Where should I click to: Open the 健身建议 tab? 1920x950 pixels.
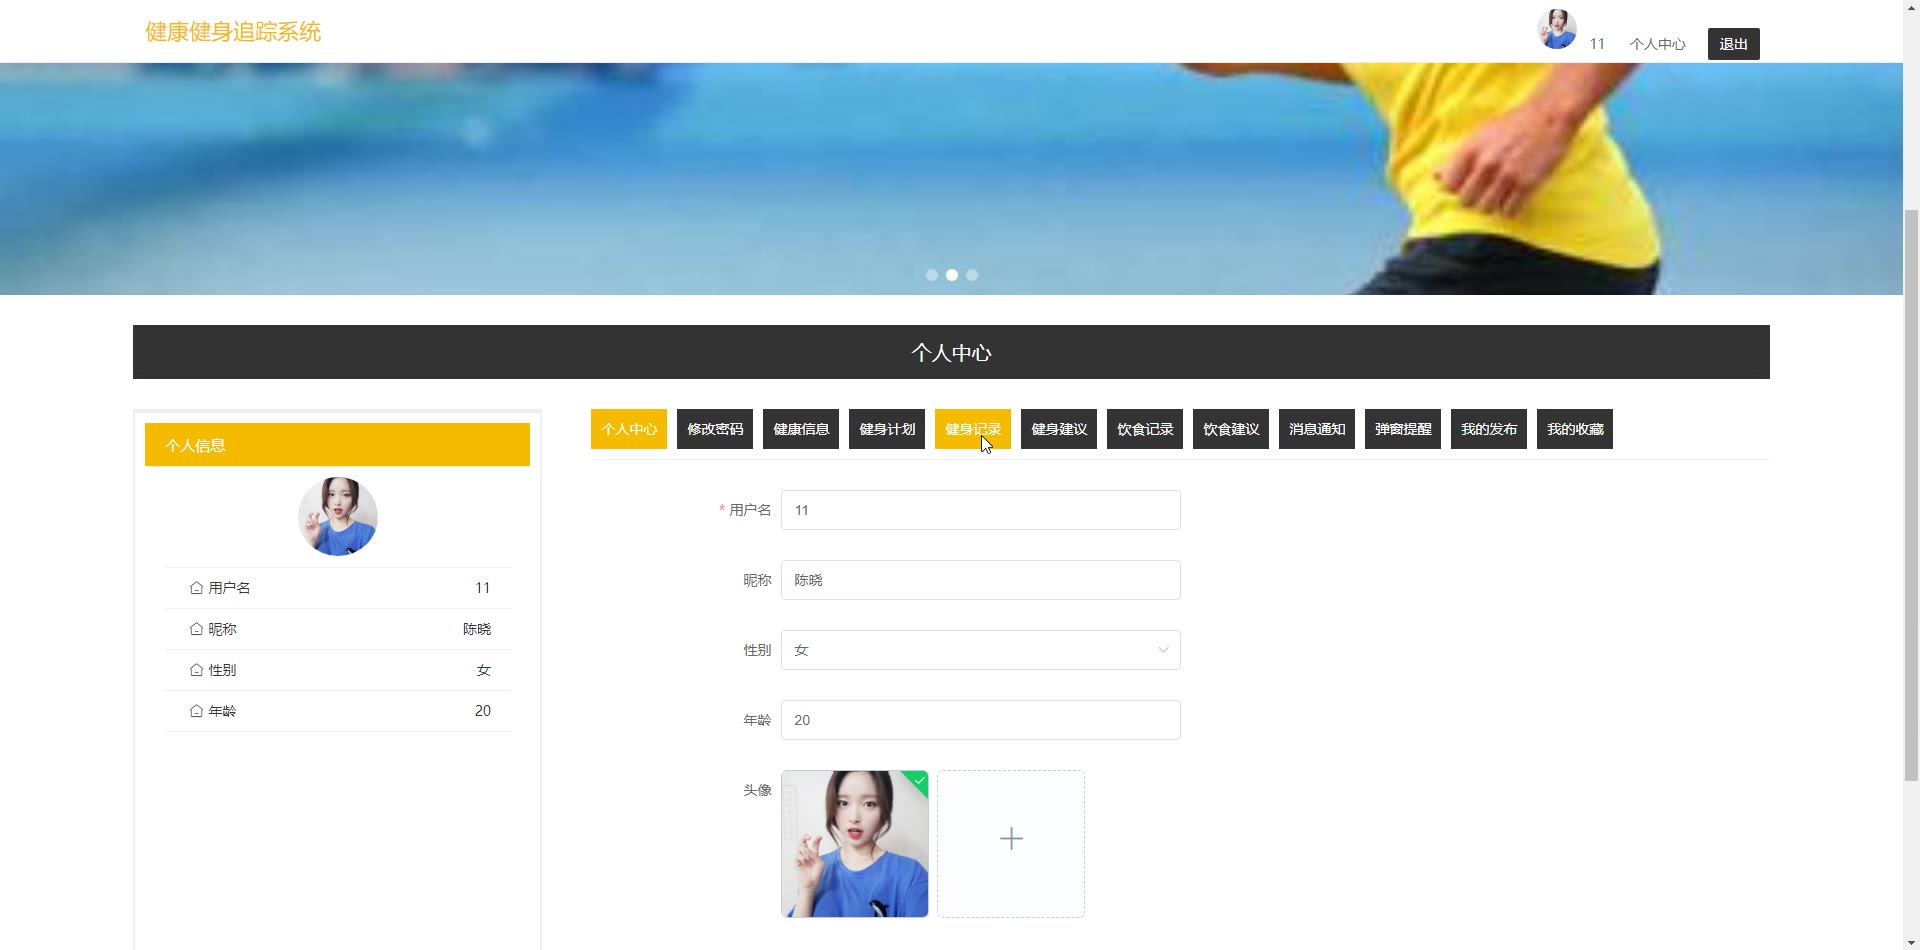(1059, 429)
